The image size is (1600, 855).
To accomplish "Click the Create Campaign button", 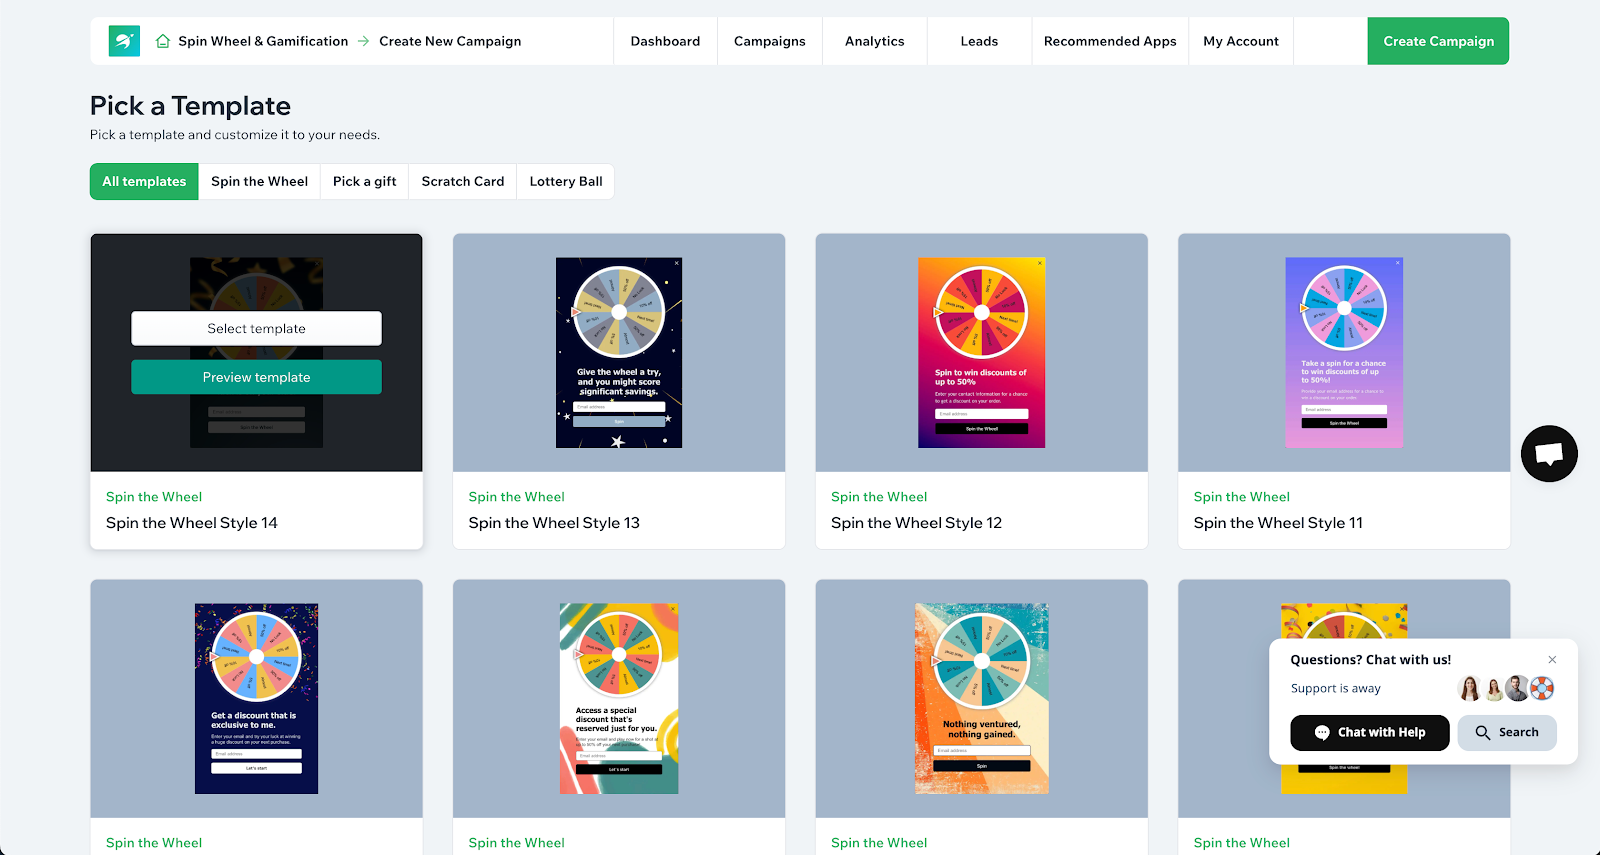I will pyautogui.click(x=1437, y=41).
